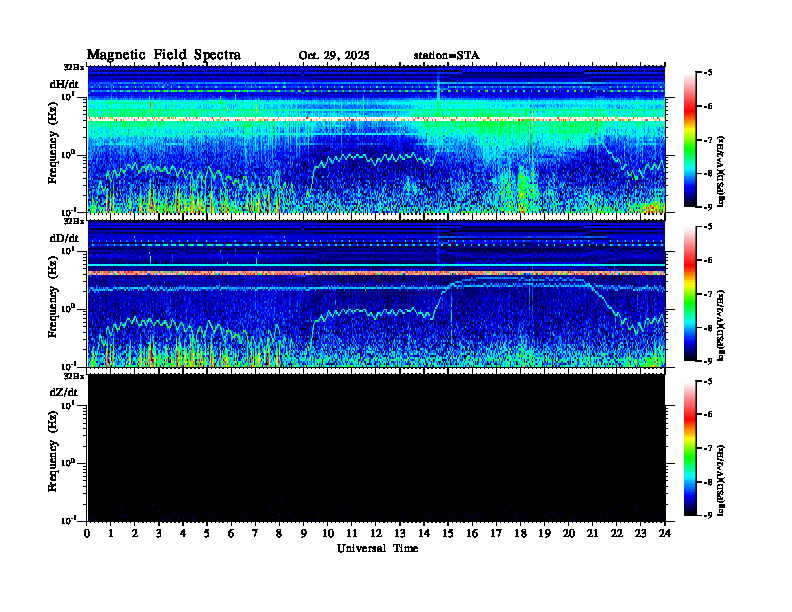Open the dH/dt spectrogram plot
The width and height of the screenshot is (792, 612).
coord(376,139)
